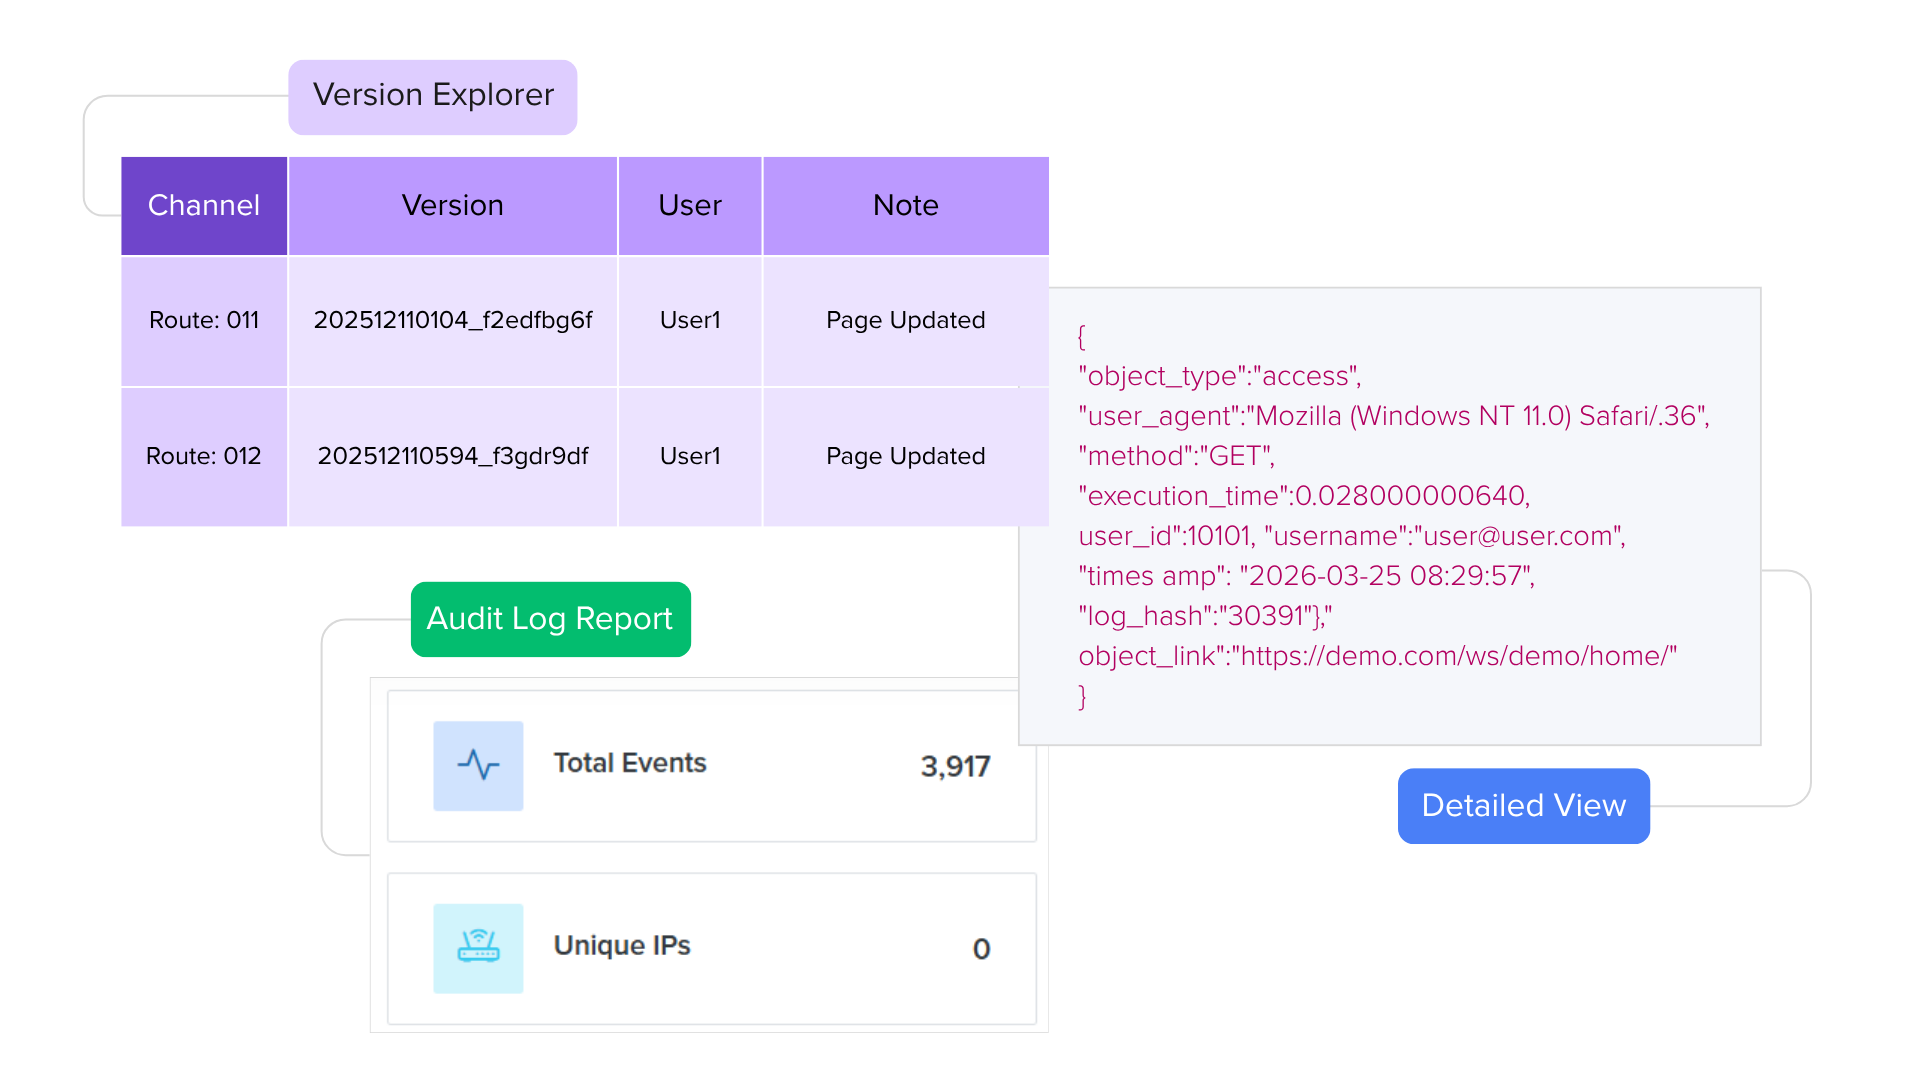Click the User column header
This screenshot has width=1920, height=1080.
tap(690, 206)
